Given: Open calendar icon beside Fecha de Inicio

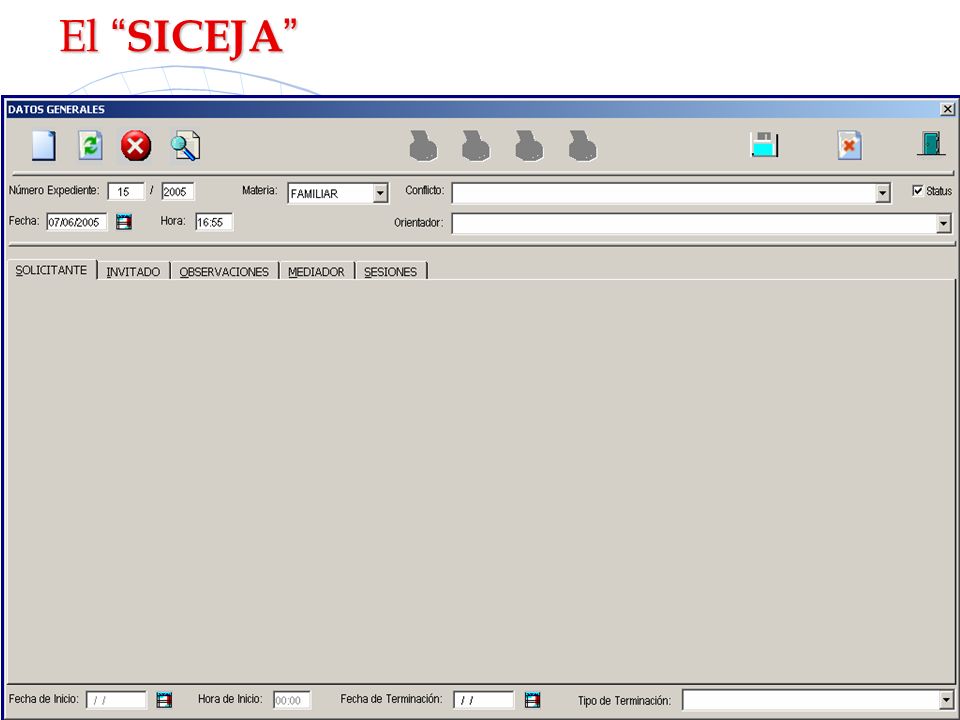Looking at the screenshot, I should click(164, 700).
